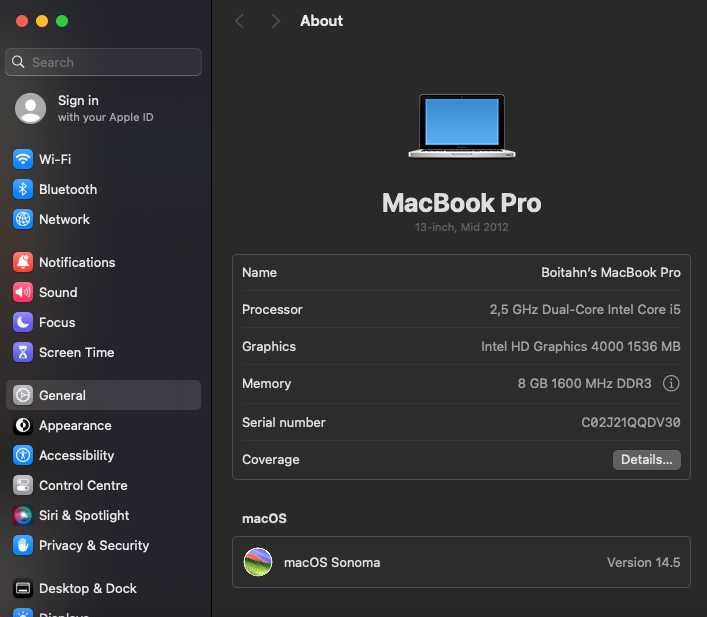Open Accessibility icon in sidebar
Viewport: 707px width, 617px height.
click(23, 455)
